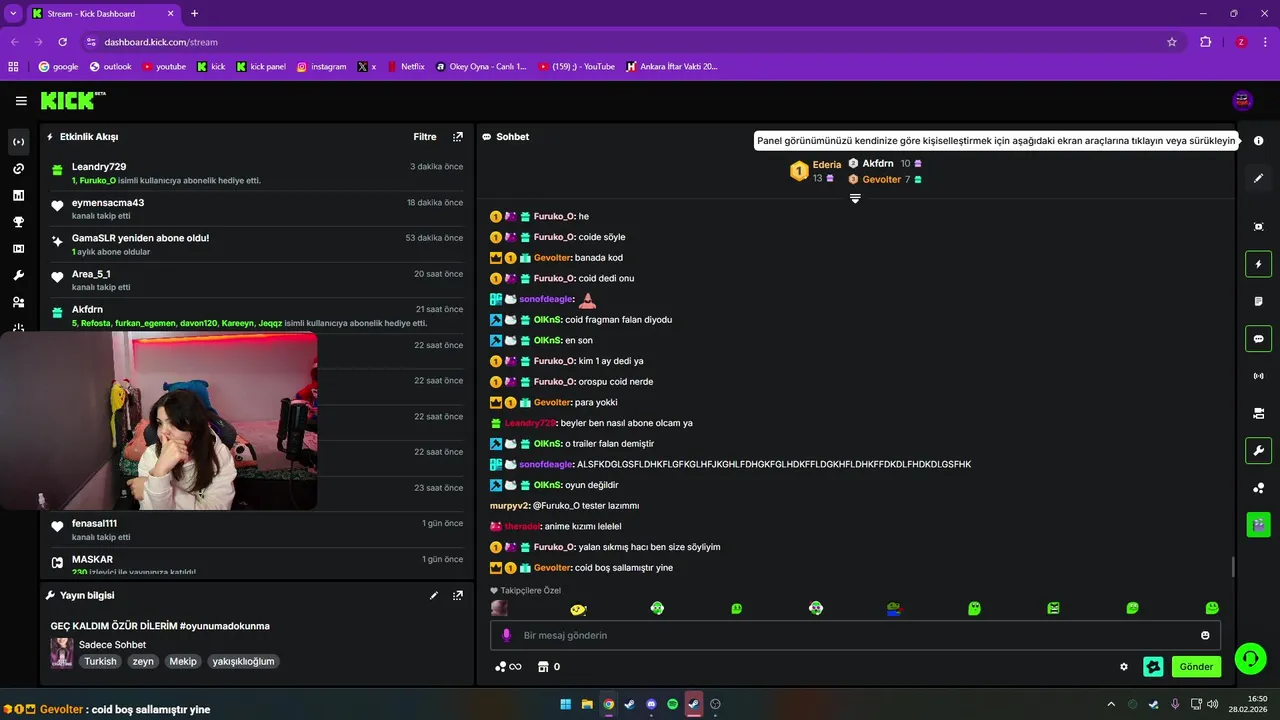Click the zeyn stream tag

point(143,661)
